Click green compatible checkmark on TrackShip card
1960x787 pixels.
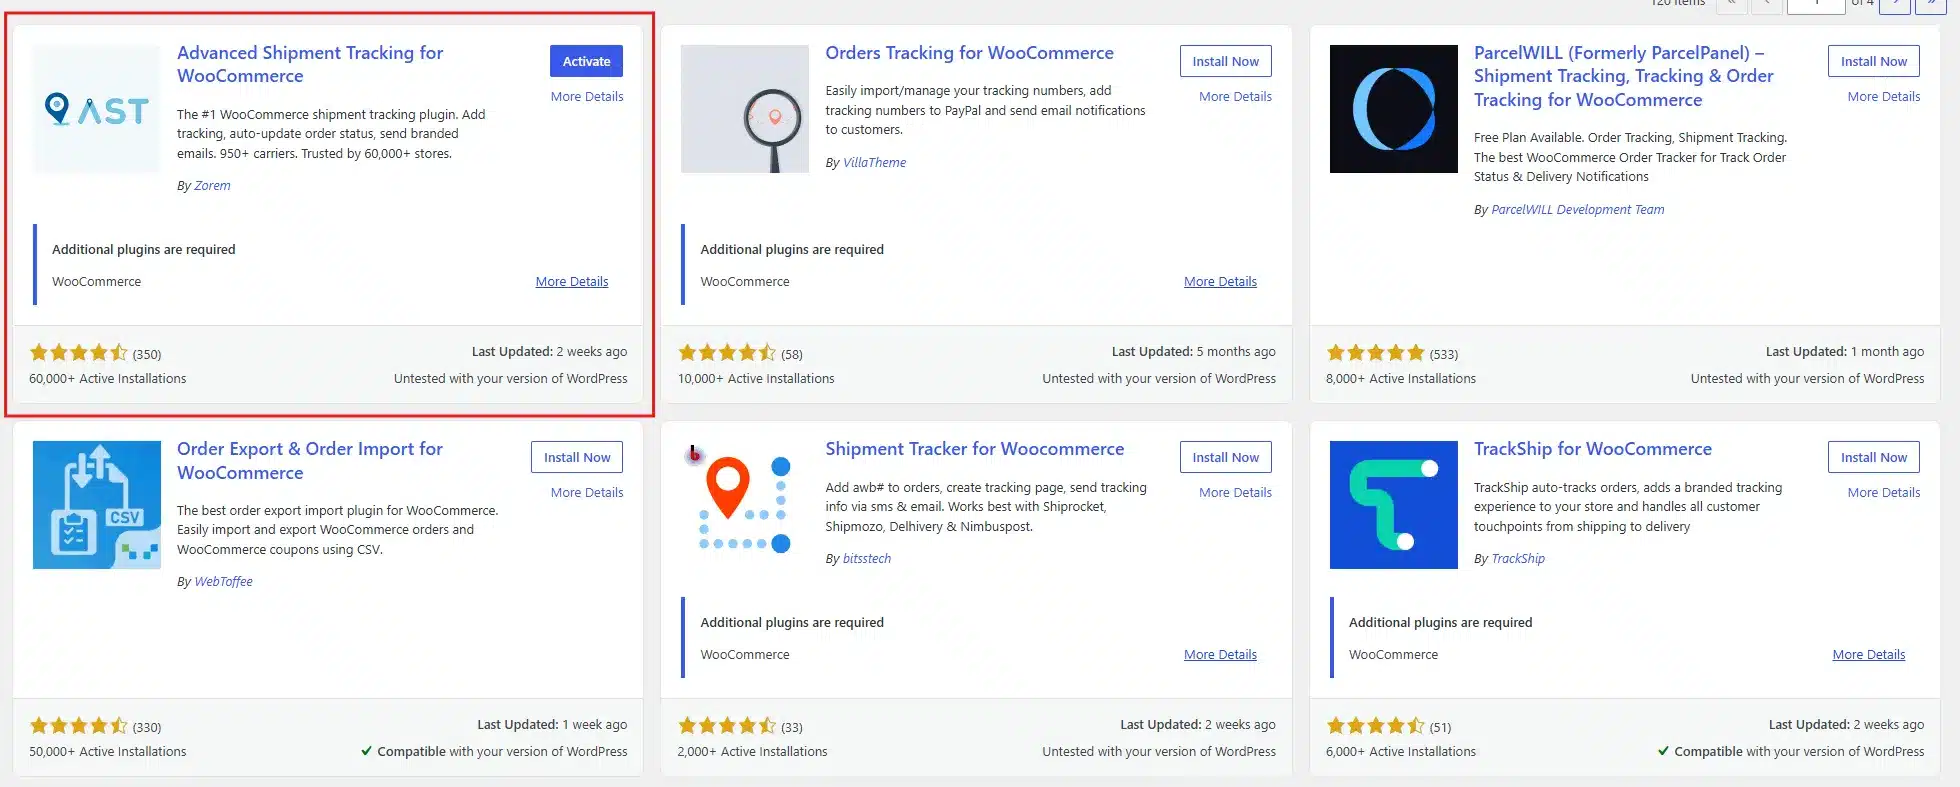(x=1663, y=751)
